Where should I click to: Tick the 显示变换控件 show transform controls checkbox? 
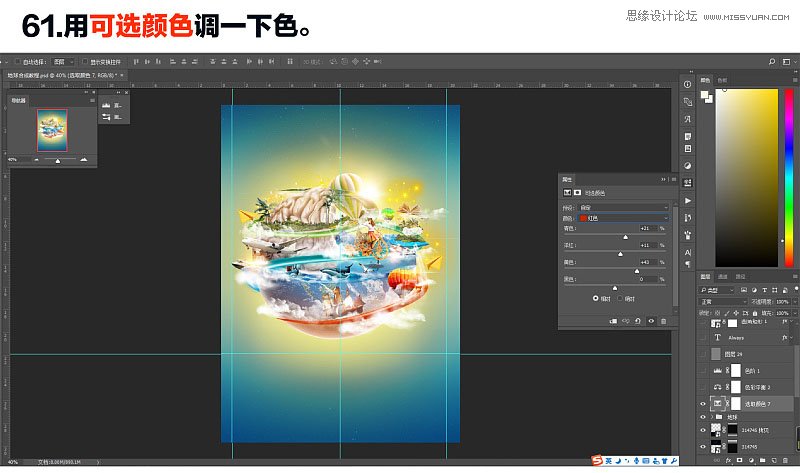click(85, 62)
